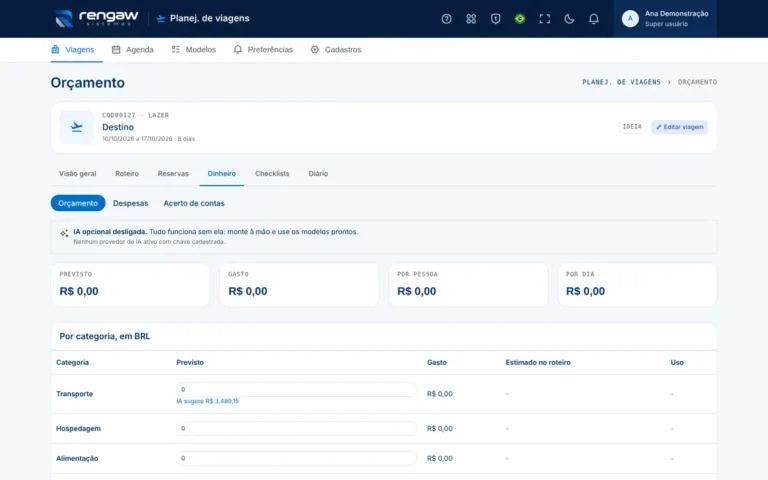Click the Uso column header
768x480 pixels.
click(x=677, y=362)
